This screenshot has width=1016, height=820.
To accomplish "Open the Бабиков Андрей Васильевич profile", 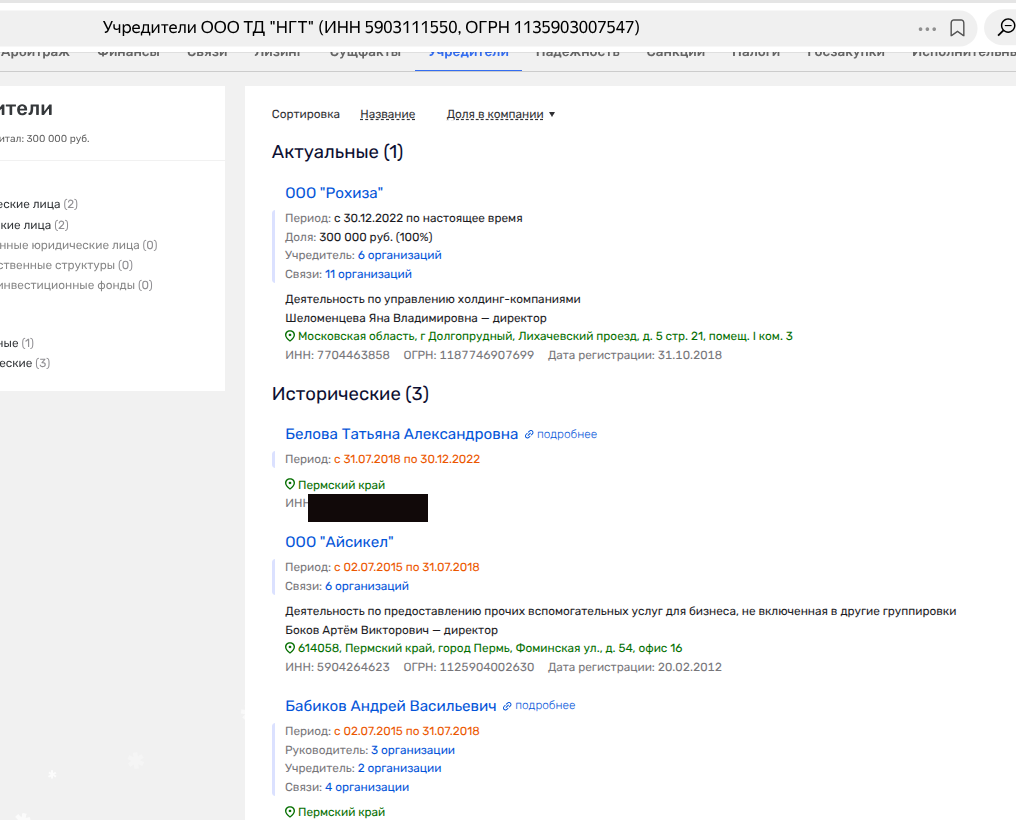I will click(390, 706).
